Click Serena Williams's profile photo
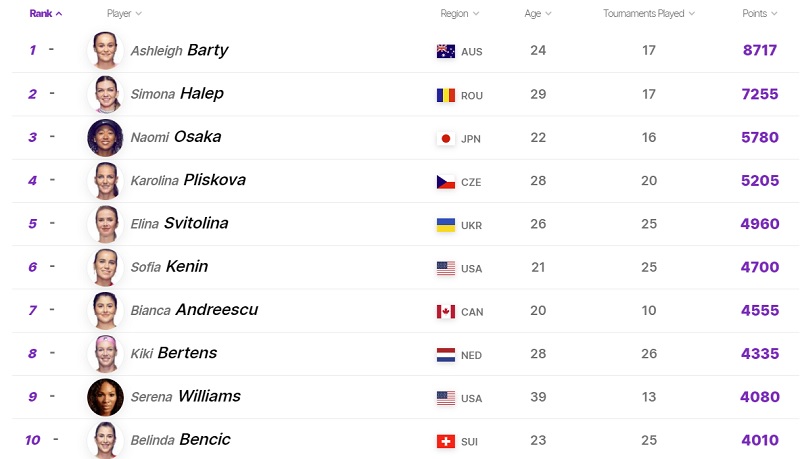 [105, 397]
